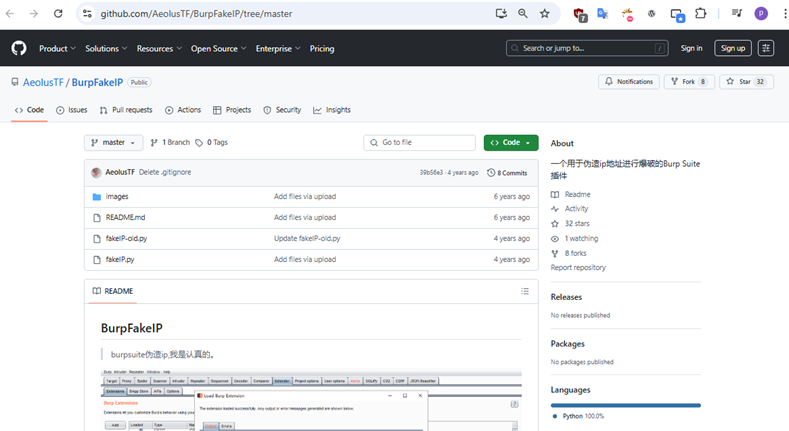Click the AeolusTF commit author avatar
This screenshot has height=431, width=789.
coord(97,173)
